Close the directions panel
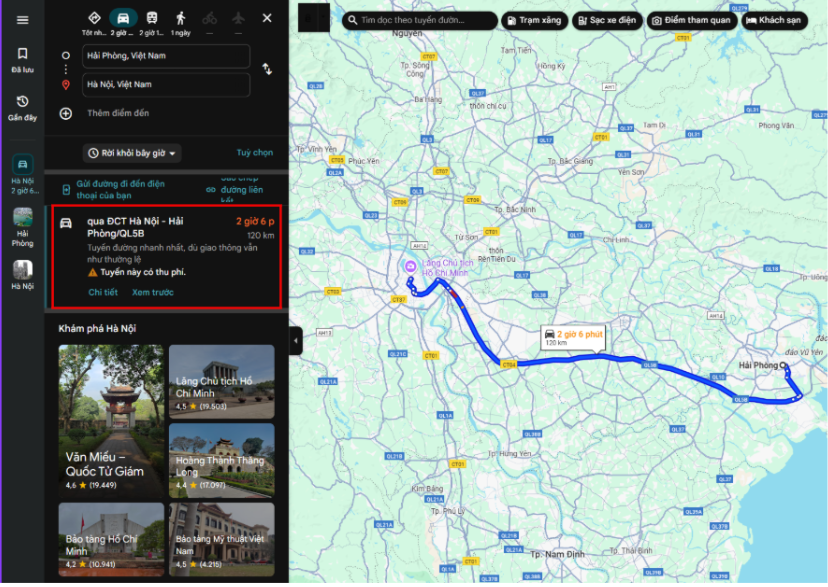The height and width of the screenshot is (587, 828). 267,18
